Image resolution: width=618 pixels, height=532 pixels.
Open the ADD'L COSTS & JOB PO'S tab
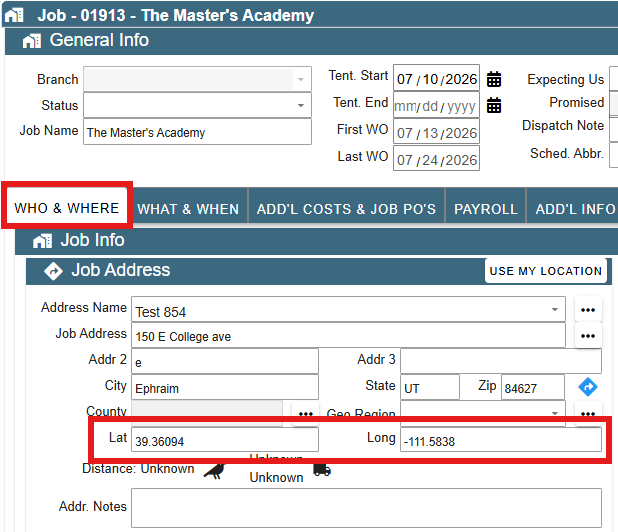[346, 209]
